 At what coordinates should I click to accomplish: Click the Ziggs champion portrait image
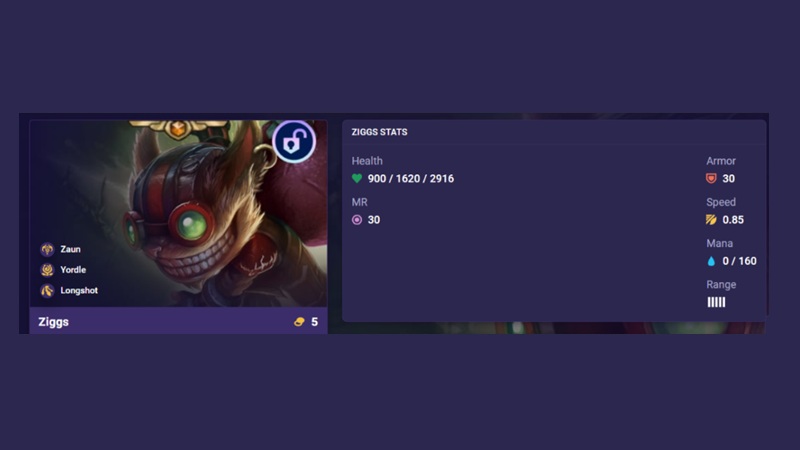point(179,213)
